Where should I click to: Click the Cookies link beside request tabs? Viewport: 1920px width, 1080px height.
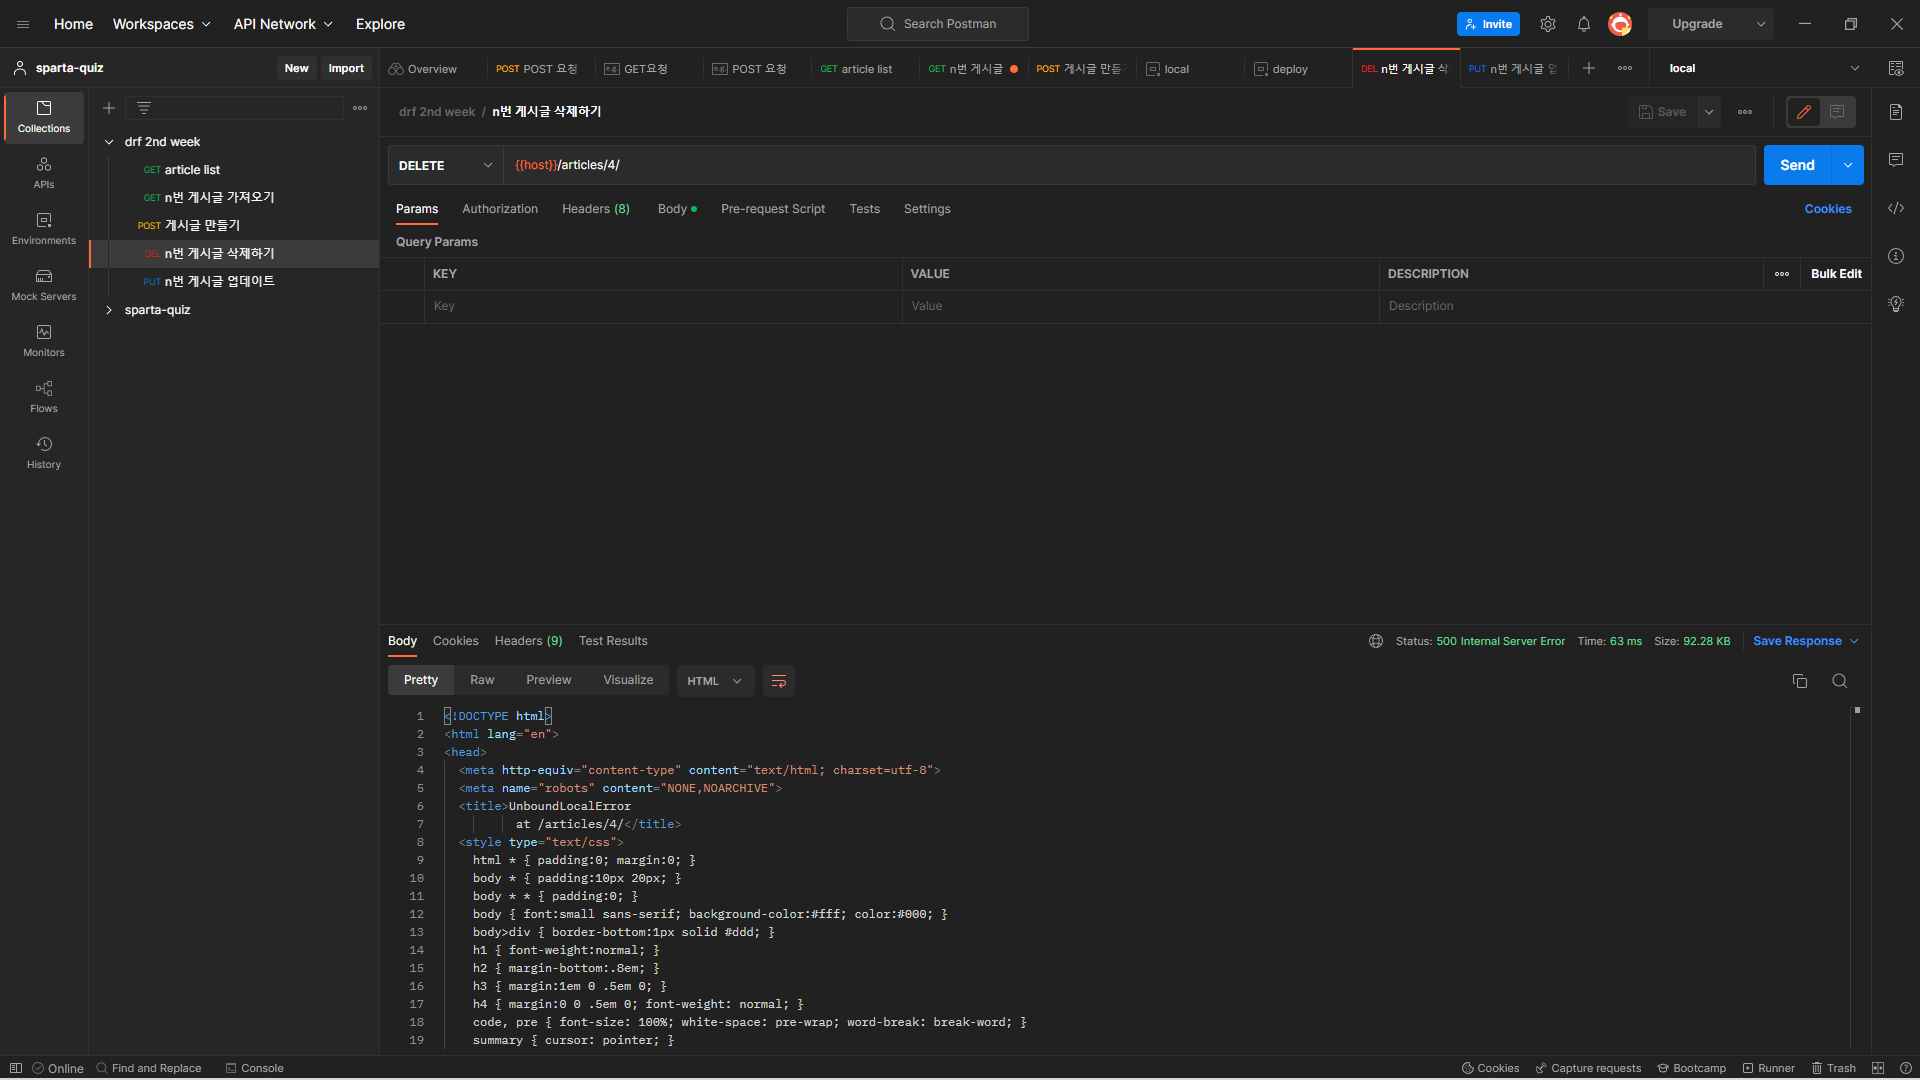click(1827, 209)
